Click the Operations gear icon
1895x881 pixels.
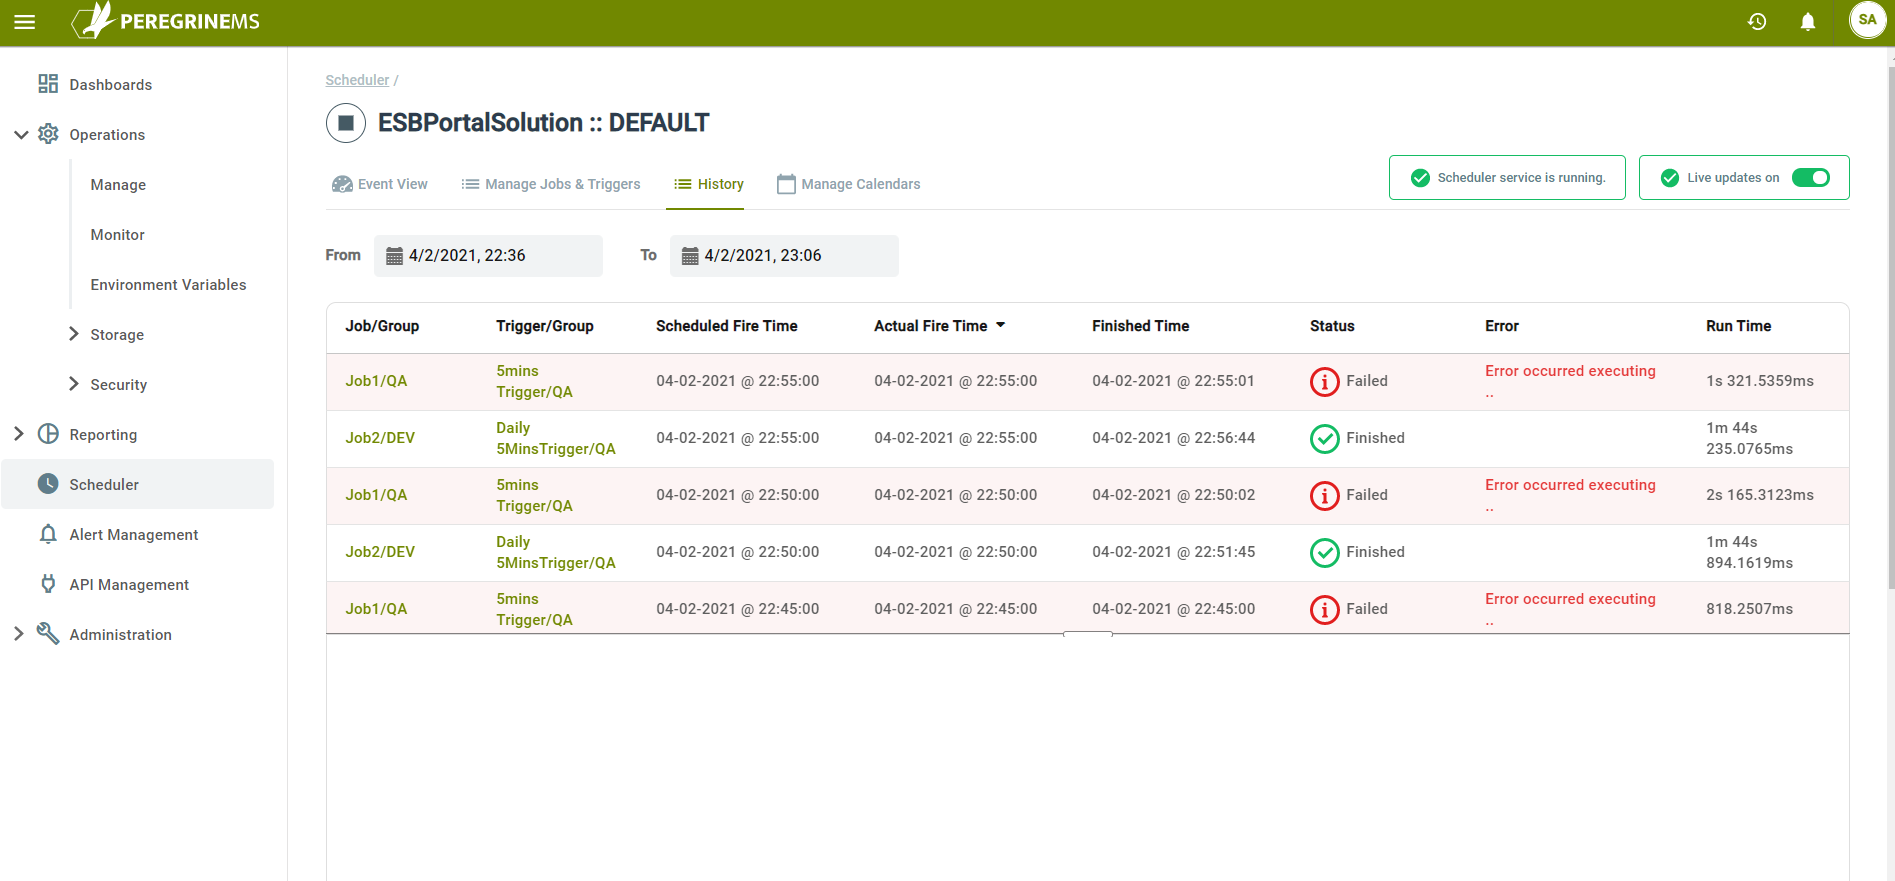pyautogui.click(x=48, y=134)
